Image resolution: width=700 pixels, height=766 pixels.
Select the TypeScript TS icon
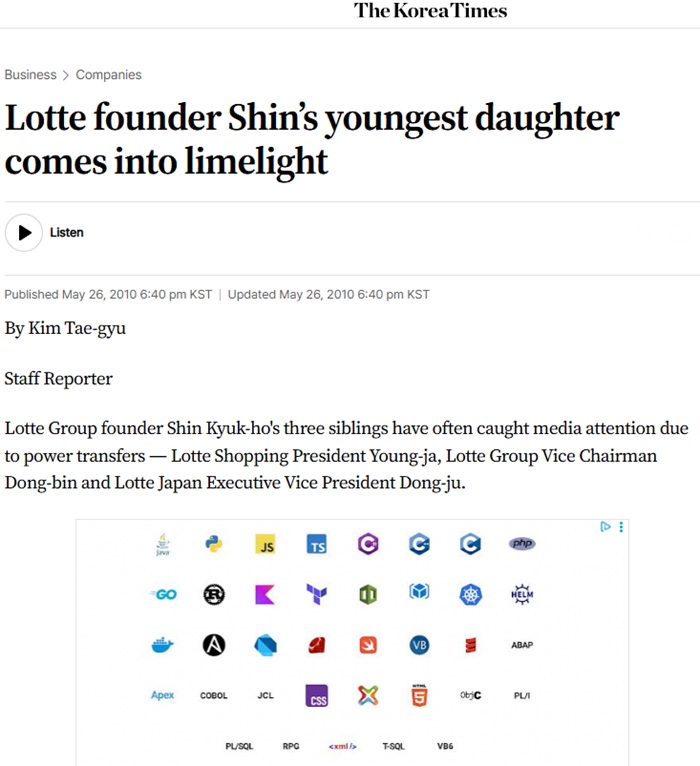[x=317, y=545]
